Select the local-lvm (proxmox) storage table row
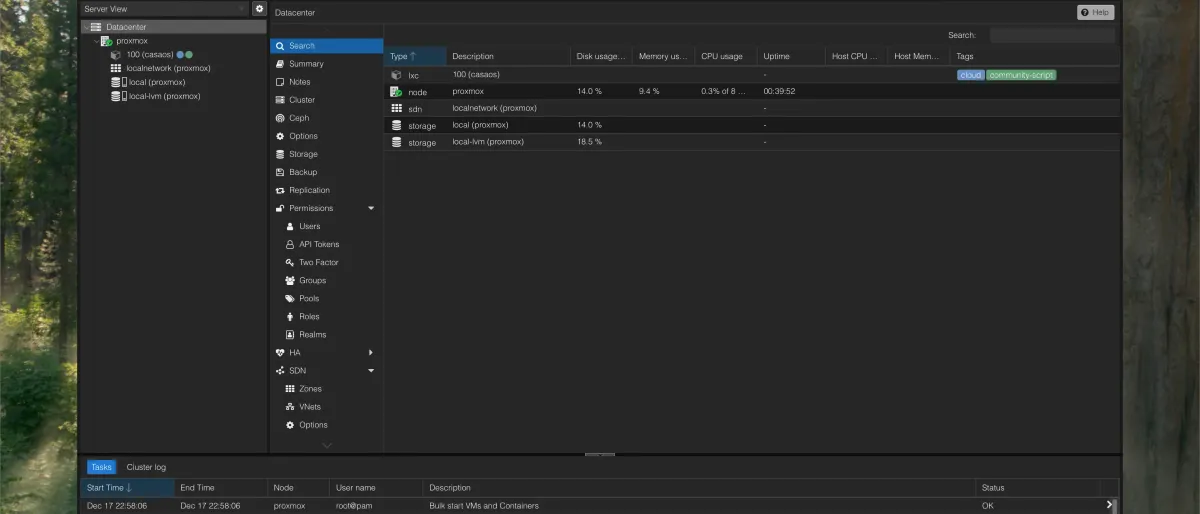Screen dimensions: 1200x514 point(752,142)
